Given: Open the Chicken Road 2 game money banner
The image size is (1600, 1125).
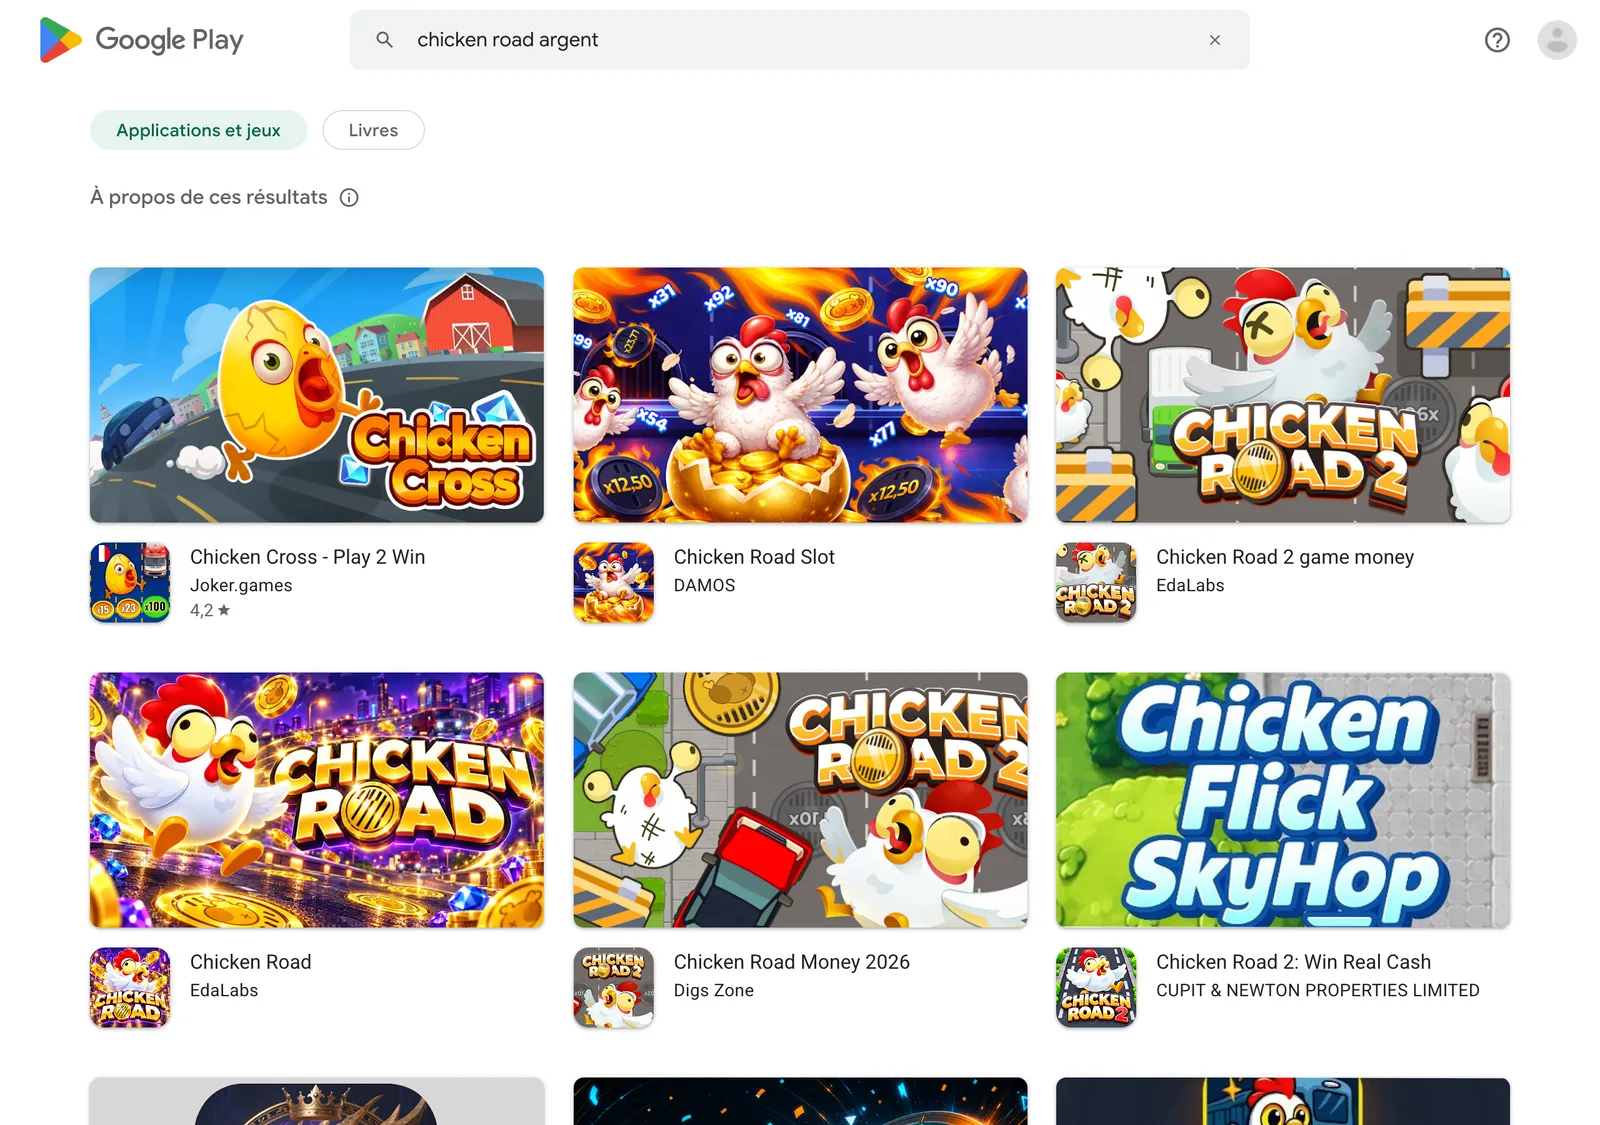Looking at the screenshot, I should click(x=1283, y=395).
